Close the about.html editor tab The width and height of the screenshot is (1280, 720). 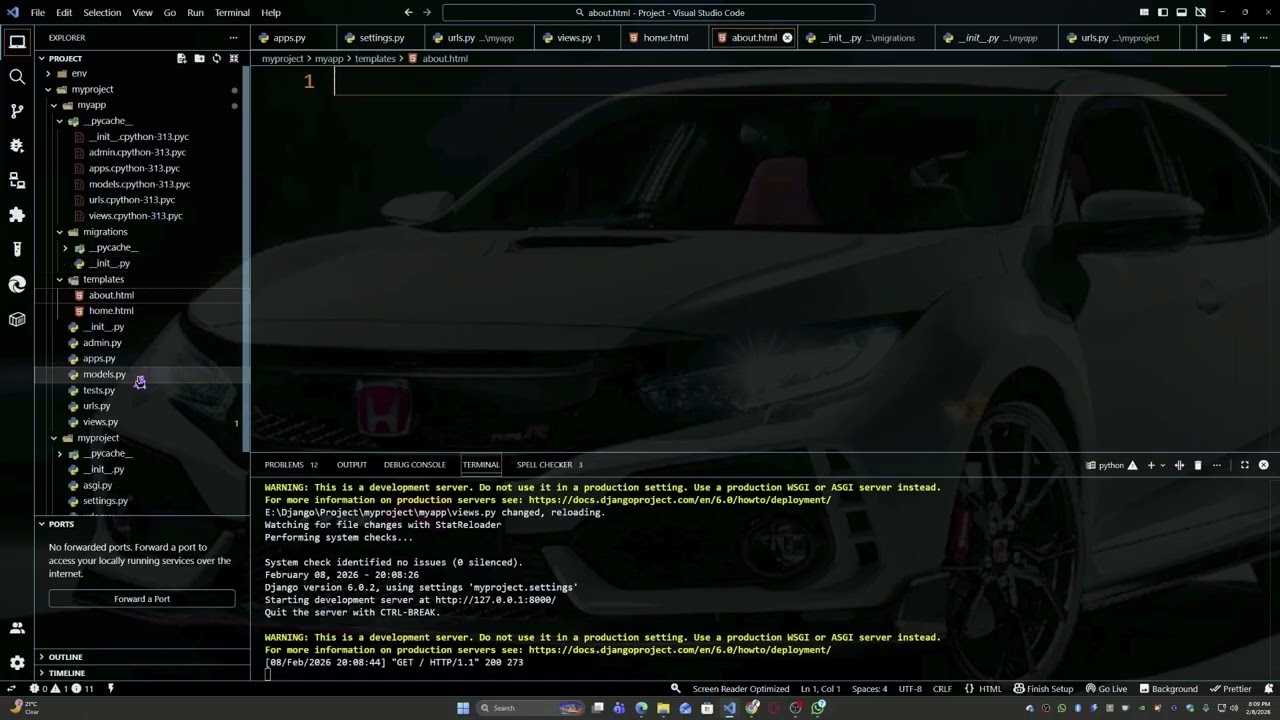coord(787,38)
